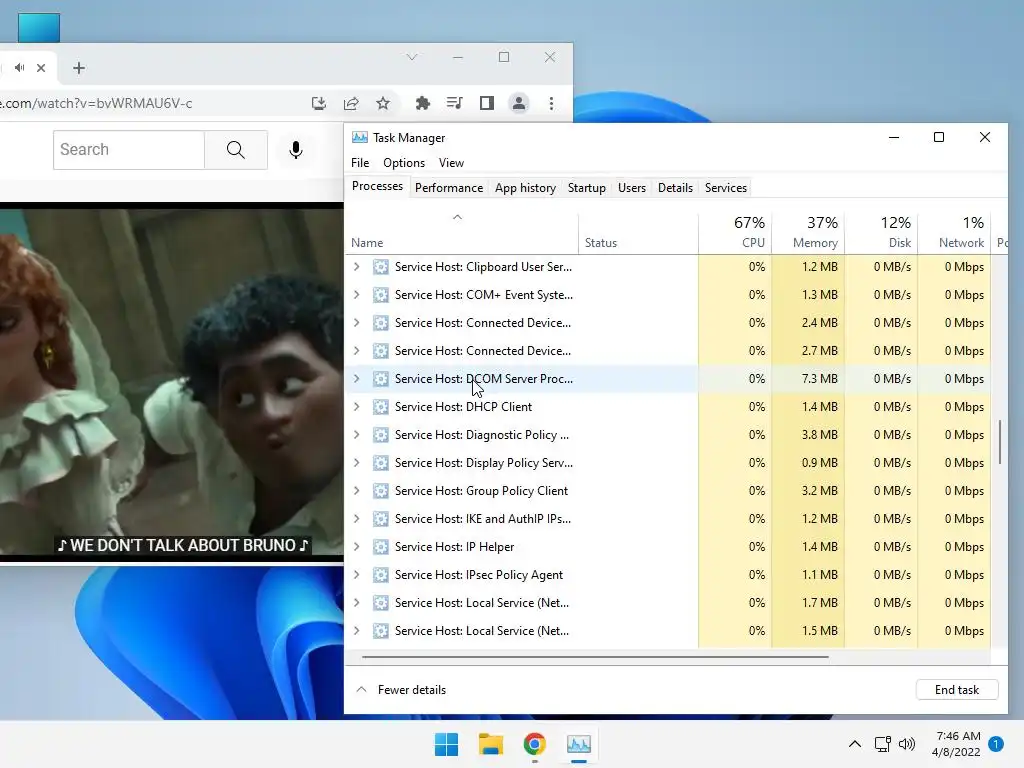Expand Service Host: COM+ Event System row
Screen dimensions: 1024x768
point(357,295)
